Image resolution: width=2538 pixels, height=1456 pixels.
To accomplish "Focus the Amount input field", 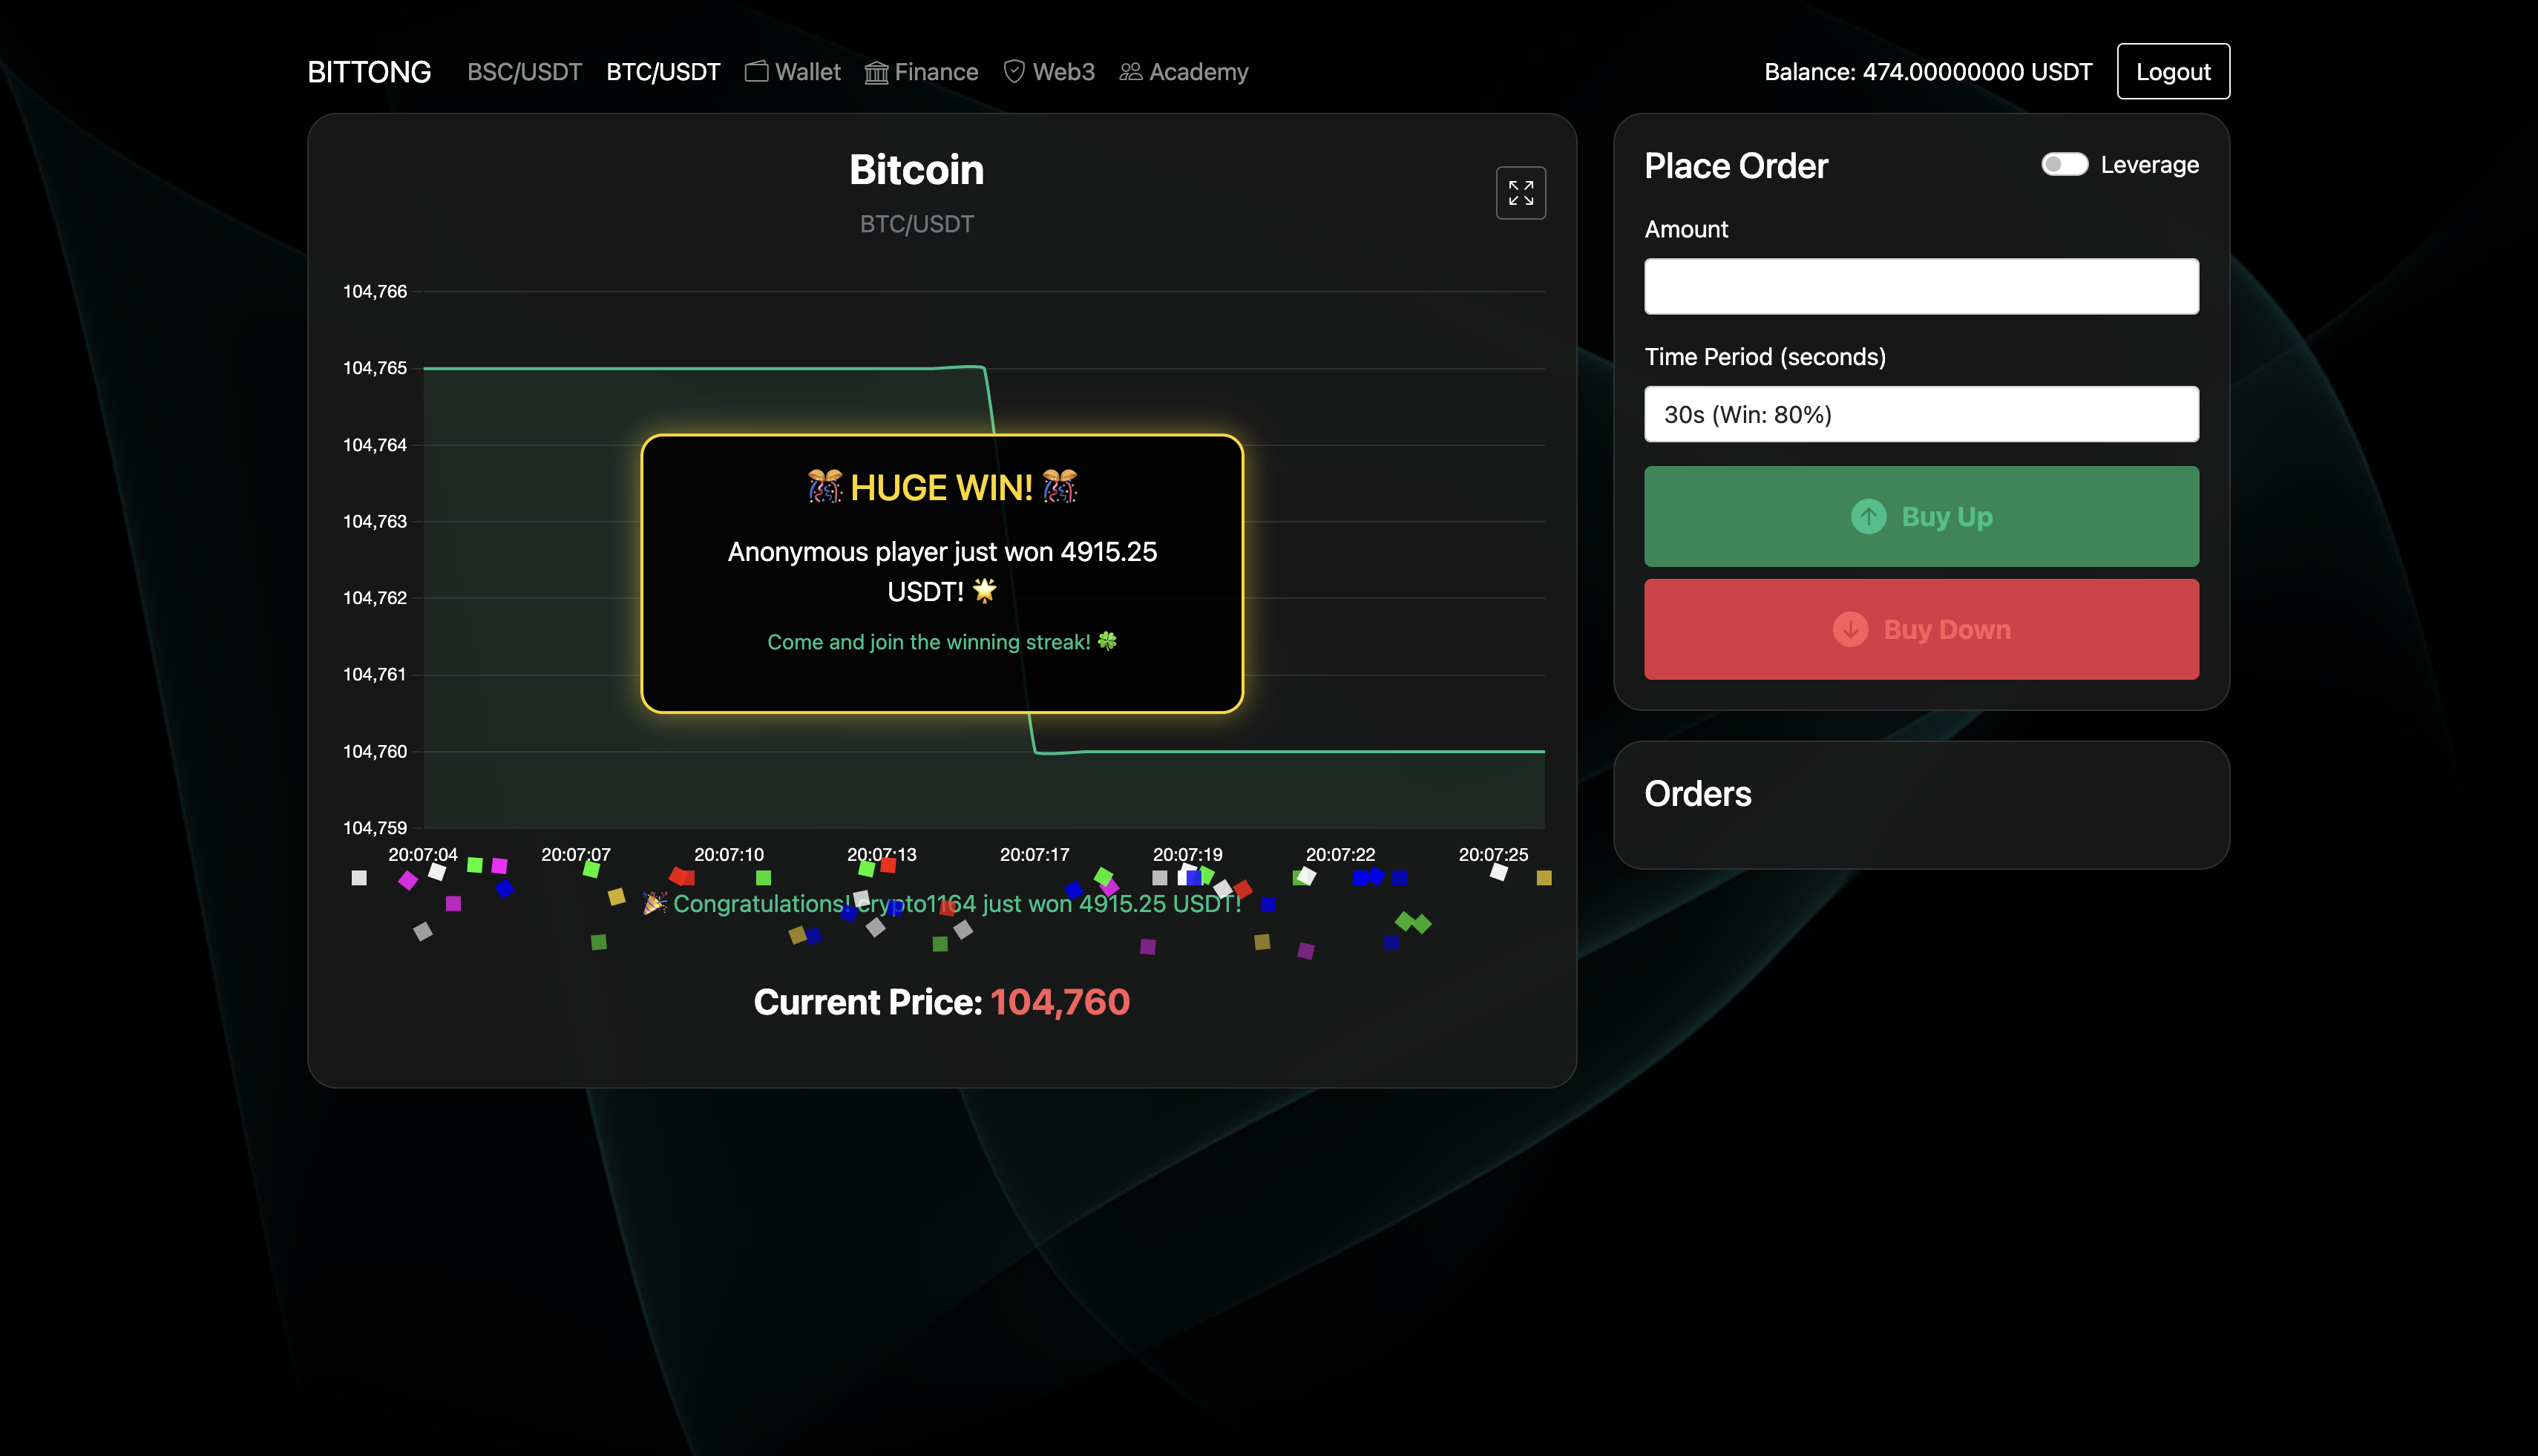I will [x=1920, y=287].
